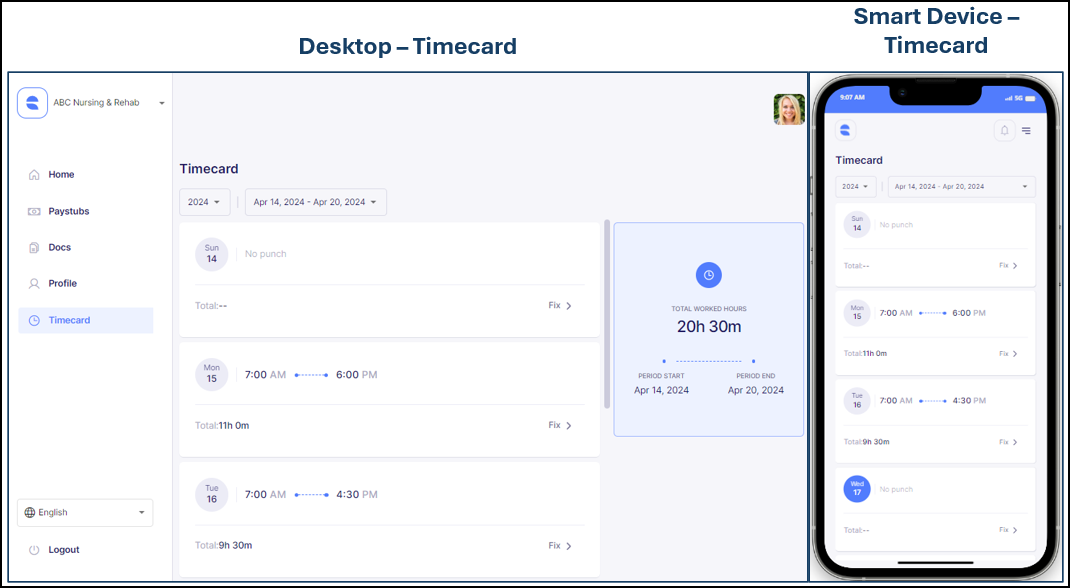This screenshot has width=1070, height=588.
Task: Click the Docs folder icon in sidebar
Action: click(34, 248)
